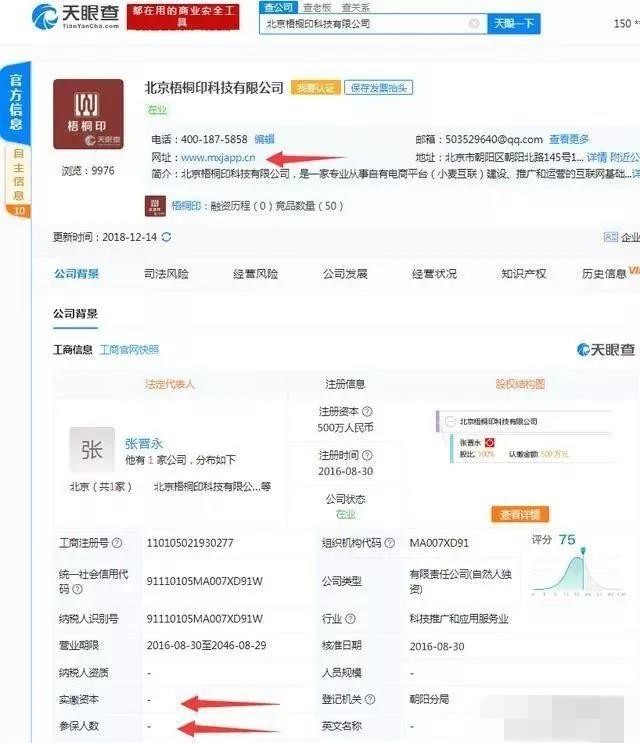
Task: Click legal representative name 张晋永
Action: coord(144,443)
